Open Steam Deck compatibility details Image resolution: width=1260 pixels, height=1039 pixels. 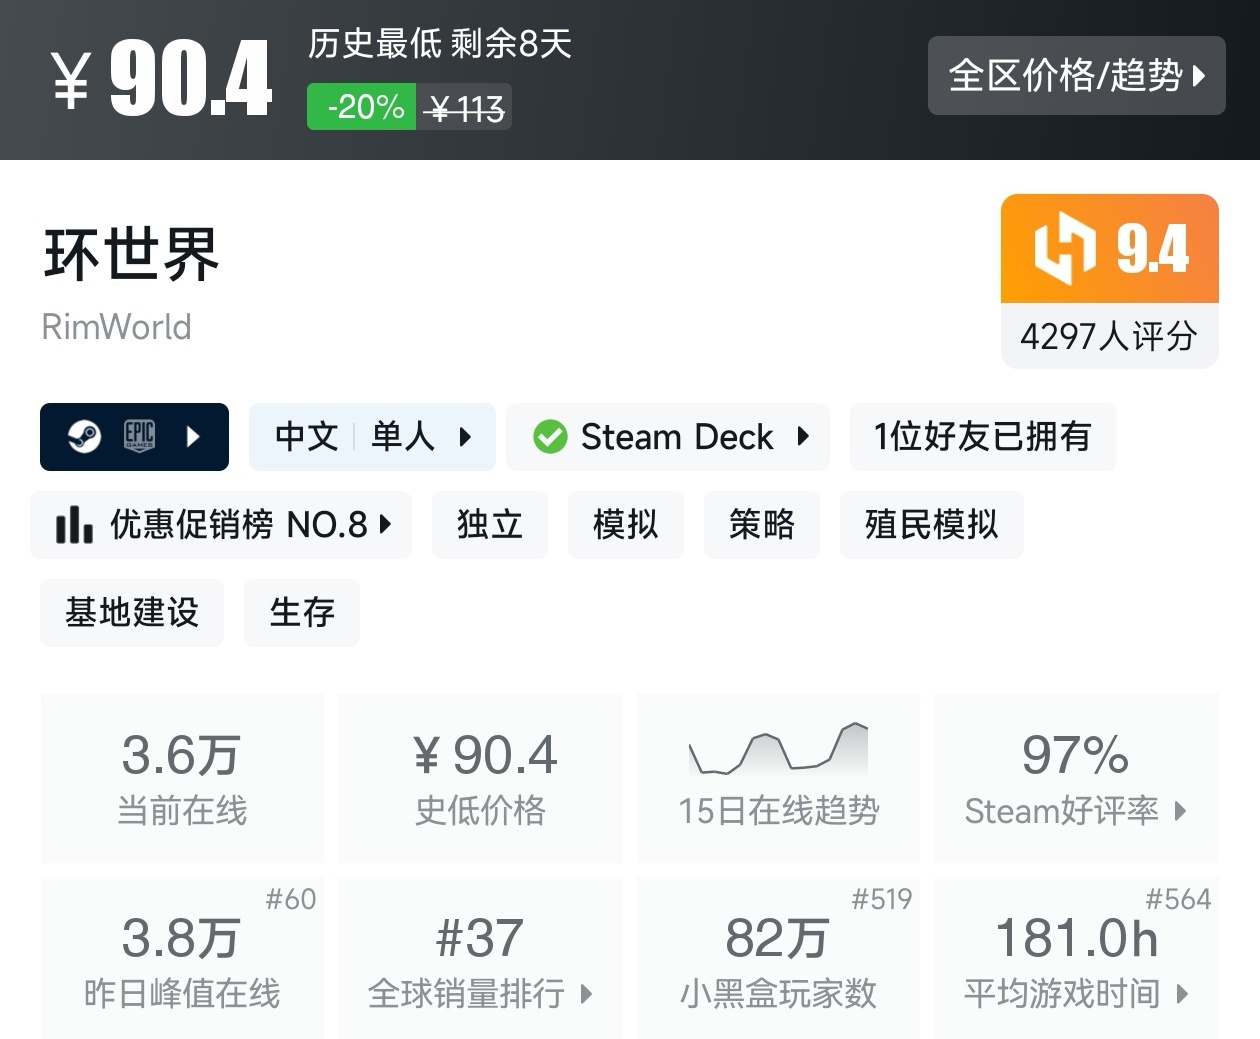pos(668,437)
